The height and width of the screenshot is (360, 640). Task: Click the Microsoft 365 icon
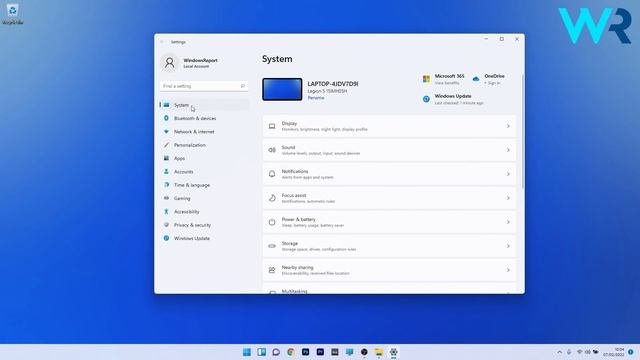[x=426, y=79]
